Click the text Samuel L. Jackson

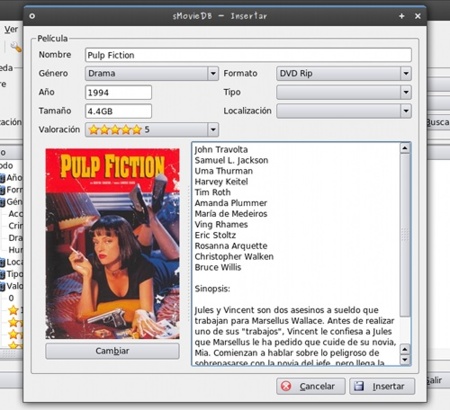[231, 160]
